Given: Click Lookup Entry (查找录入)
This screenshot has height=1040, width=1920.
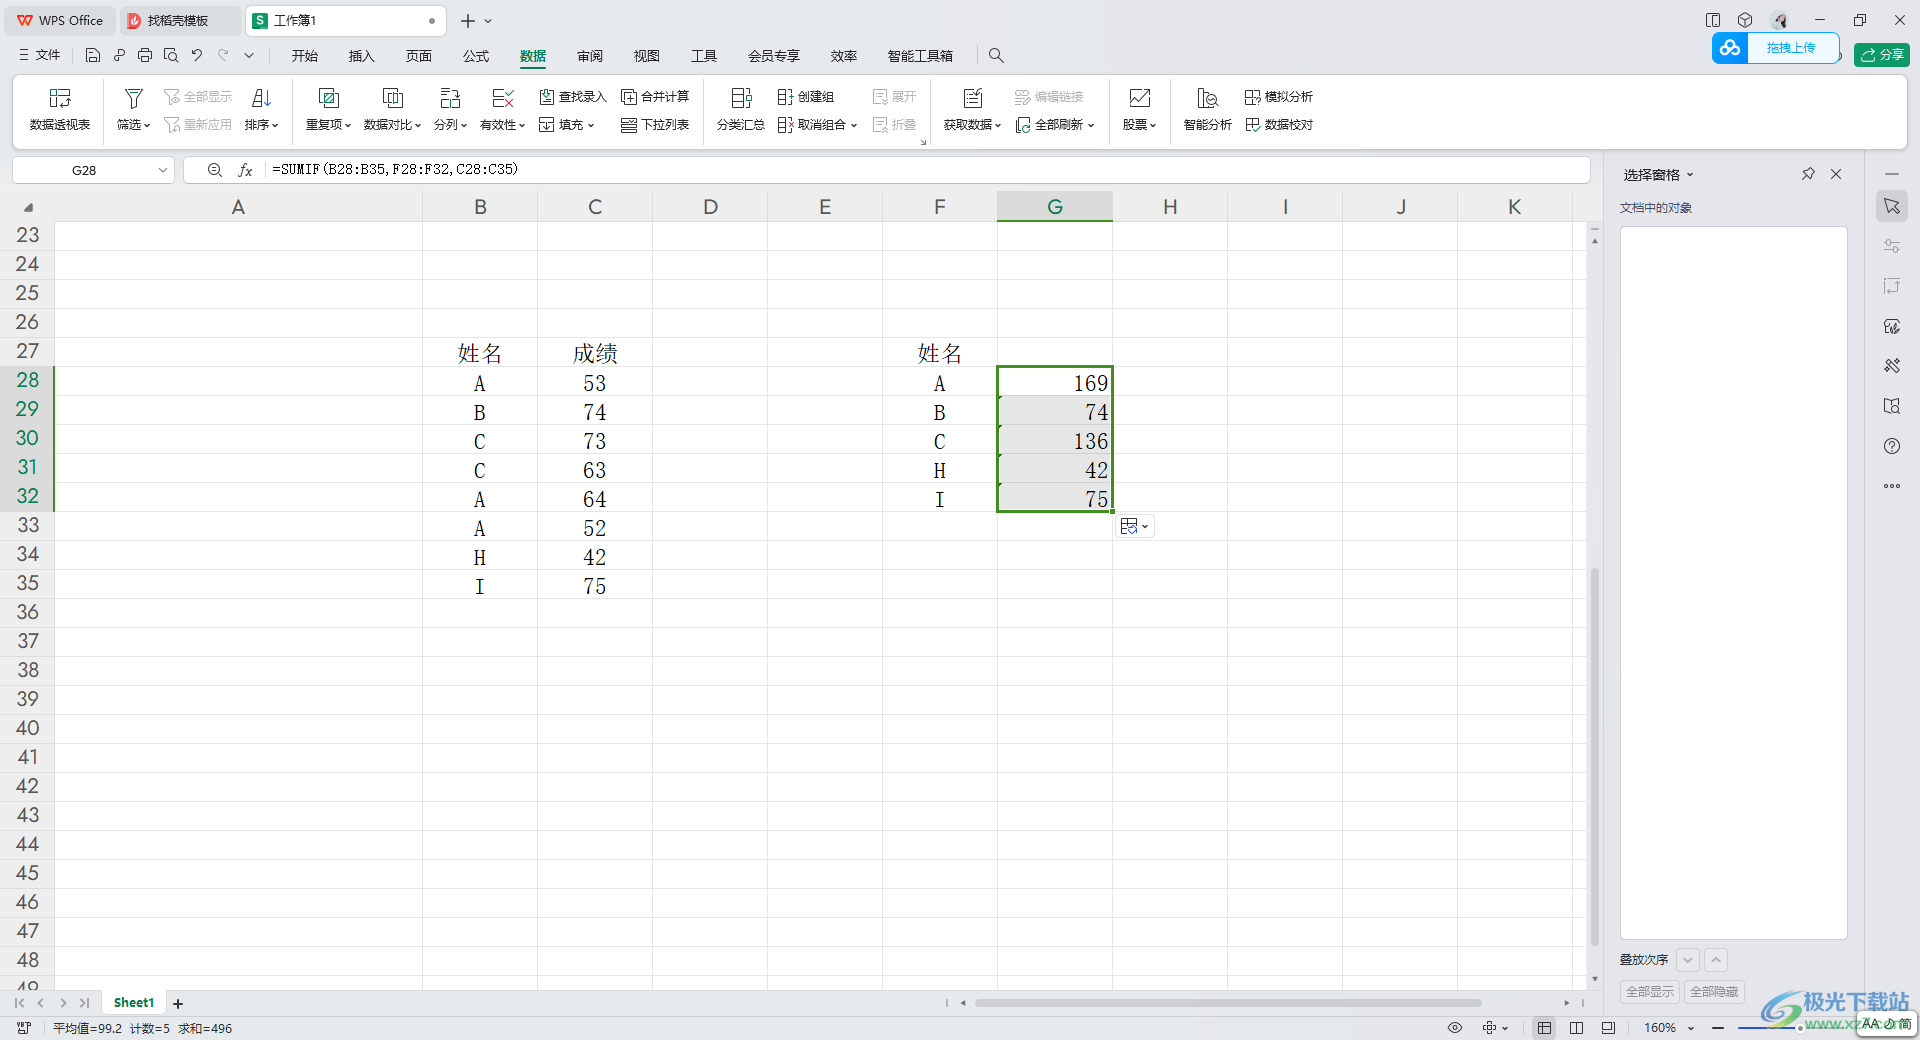Looking at the screenshot, I should (573, 97).
